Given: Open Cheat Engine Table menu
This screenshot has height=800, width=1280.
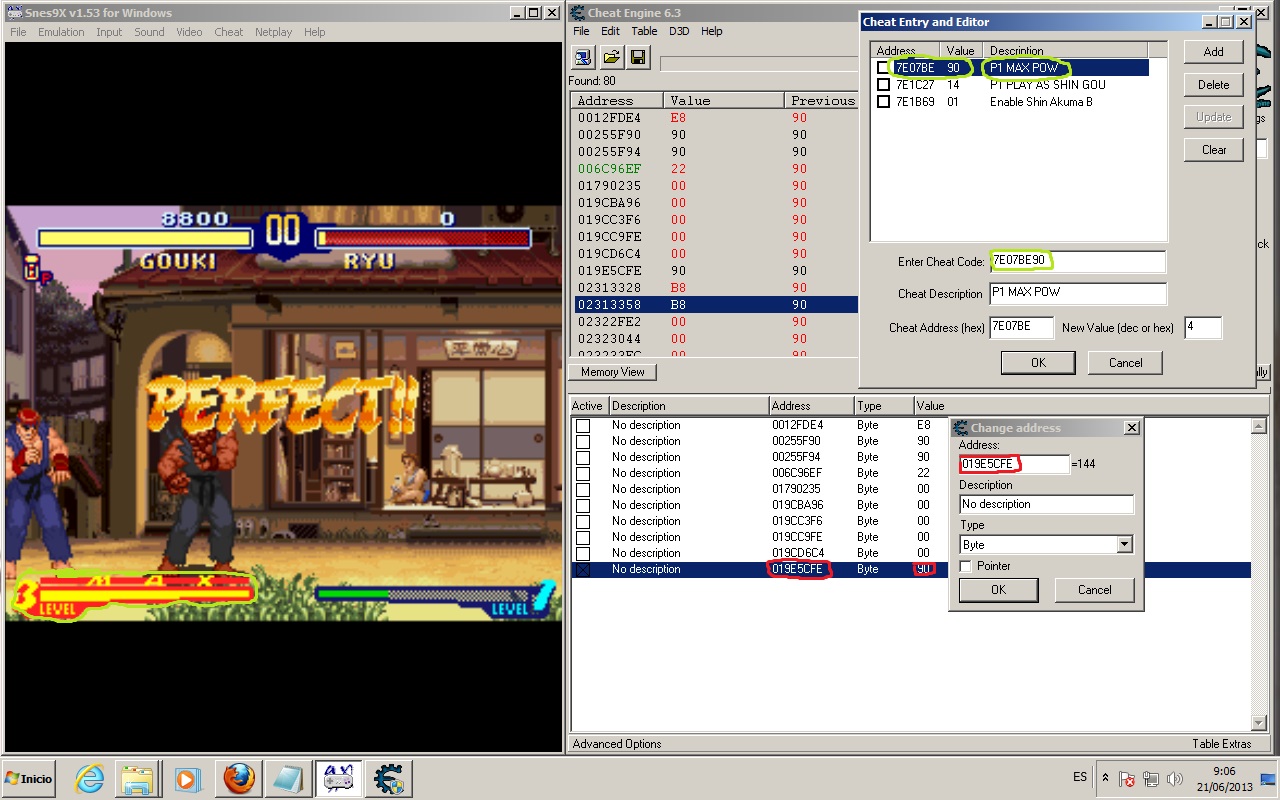Looking at the screenshot, I should [644, 31].
